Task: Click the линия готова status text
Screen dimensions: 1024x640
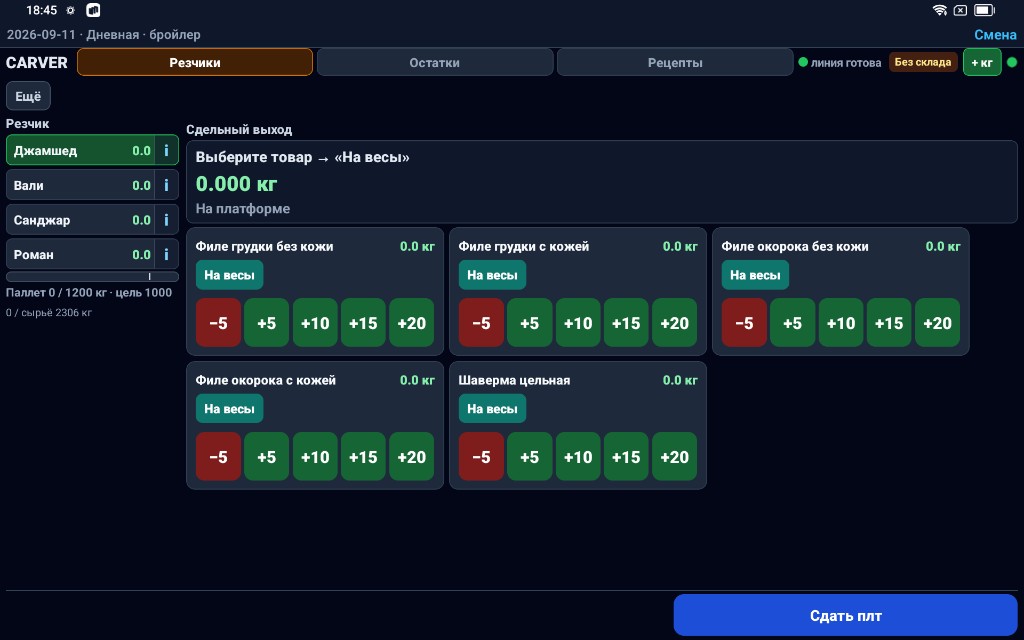Action: pyautogui.click(x=846, y=63)
